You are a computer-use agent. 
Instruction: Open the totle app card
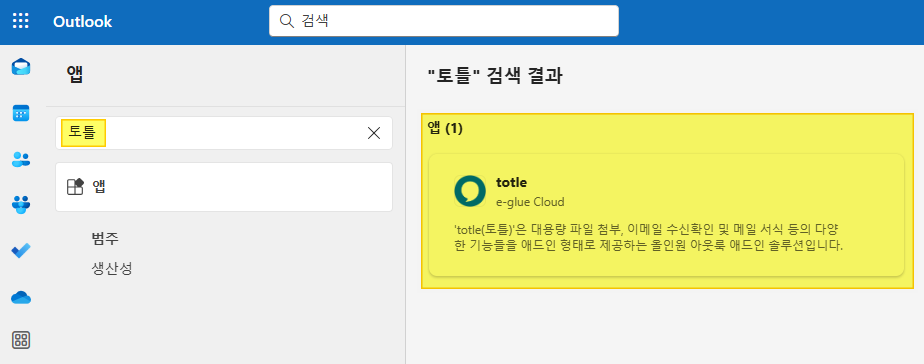[666, 215]
